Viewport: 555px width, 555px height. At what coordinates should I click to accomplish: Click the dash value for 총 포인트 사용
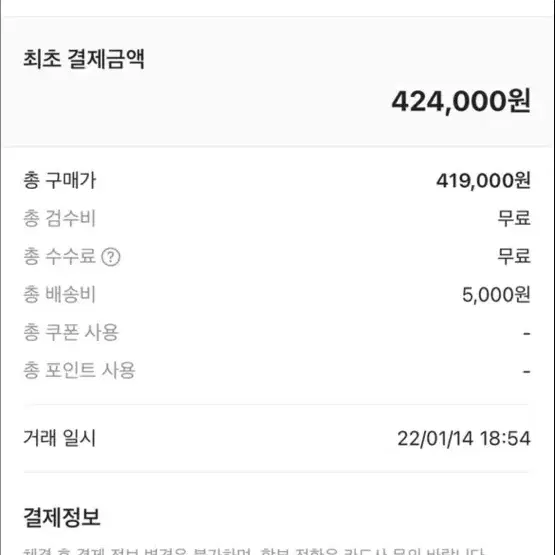(527, 372)
